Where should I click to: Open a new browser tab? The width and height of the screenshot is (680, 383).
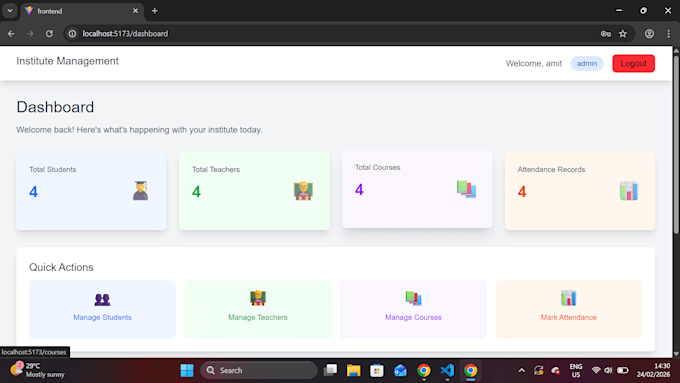click(x=154, y=11)
